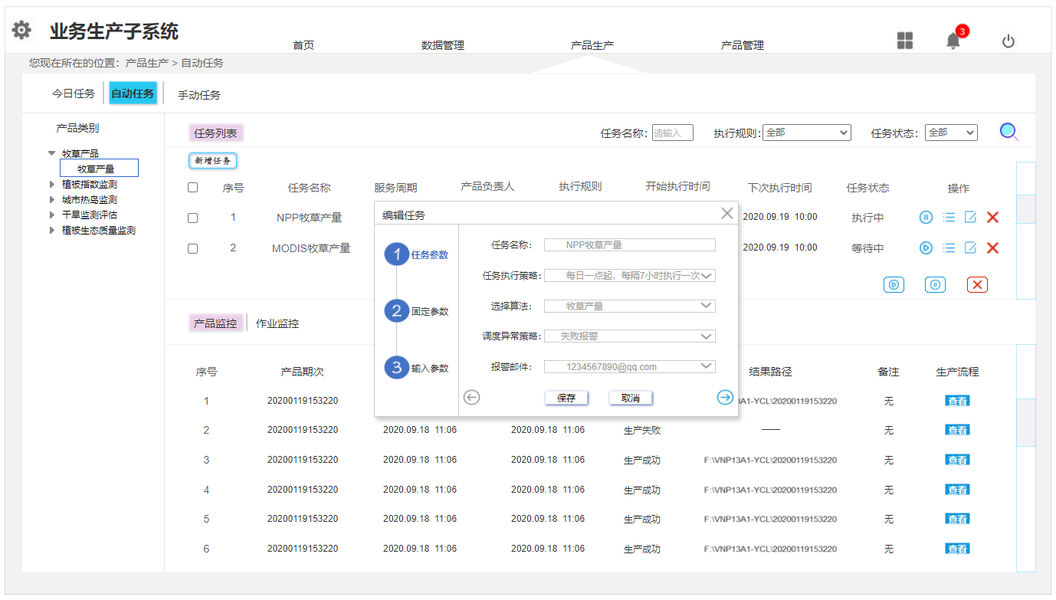Delete the MODIS牧草产量 task
Image resolution: width=1056 pixels, height=600 pixels.
[x=993, y=248]
